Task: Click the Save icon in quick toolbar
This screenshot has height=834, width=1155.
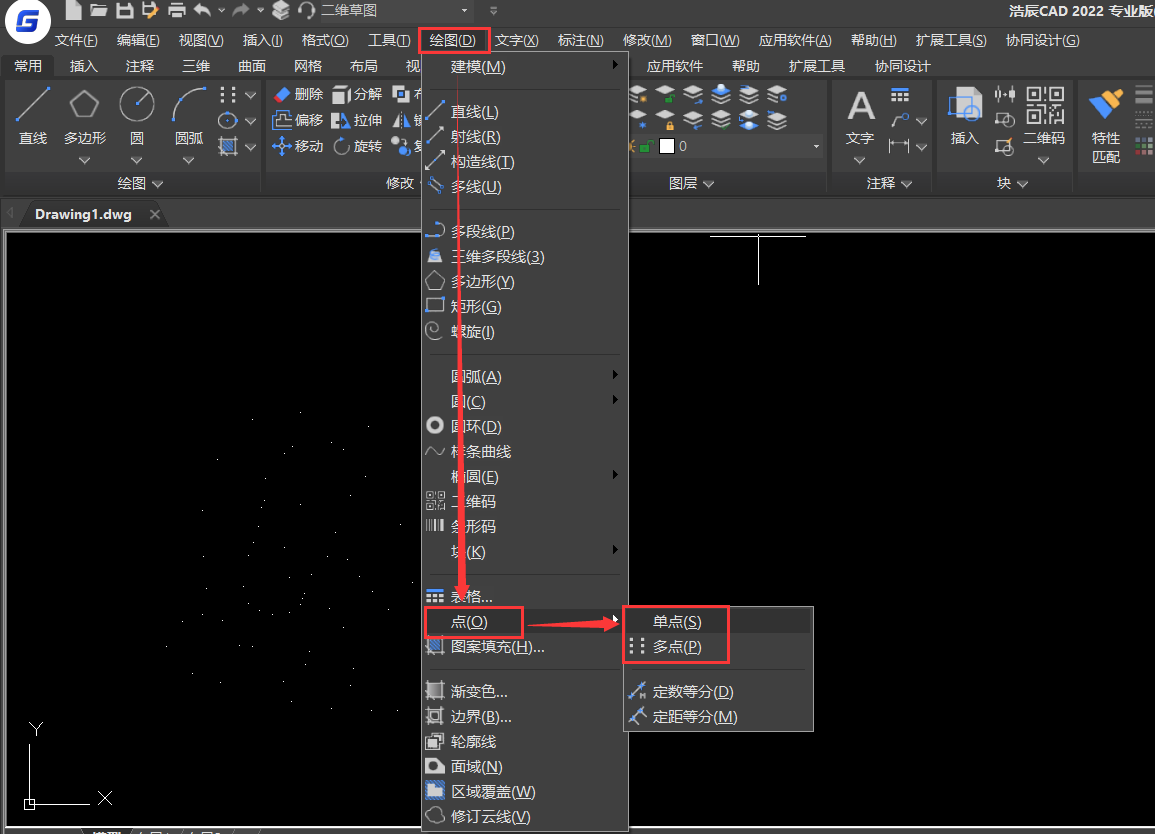Action: pos(124,10)
